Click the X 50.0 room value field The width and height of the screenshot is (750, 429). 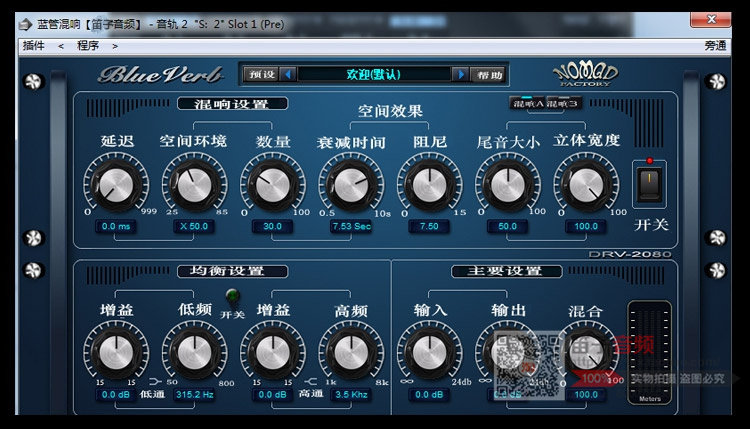coord(194,226)
